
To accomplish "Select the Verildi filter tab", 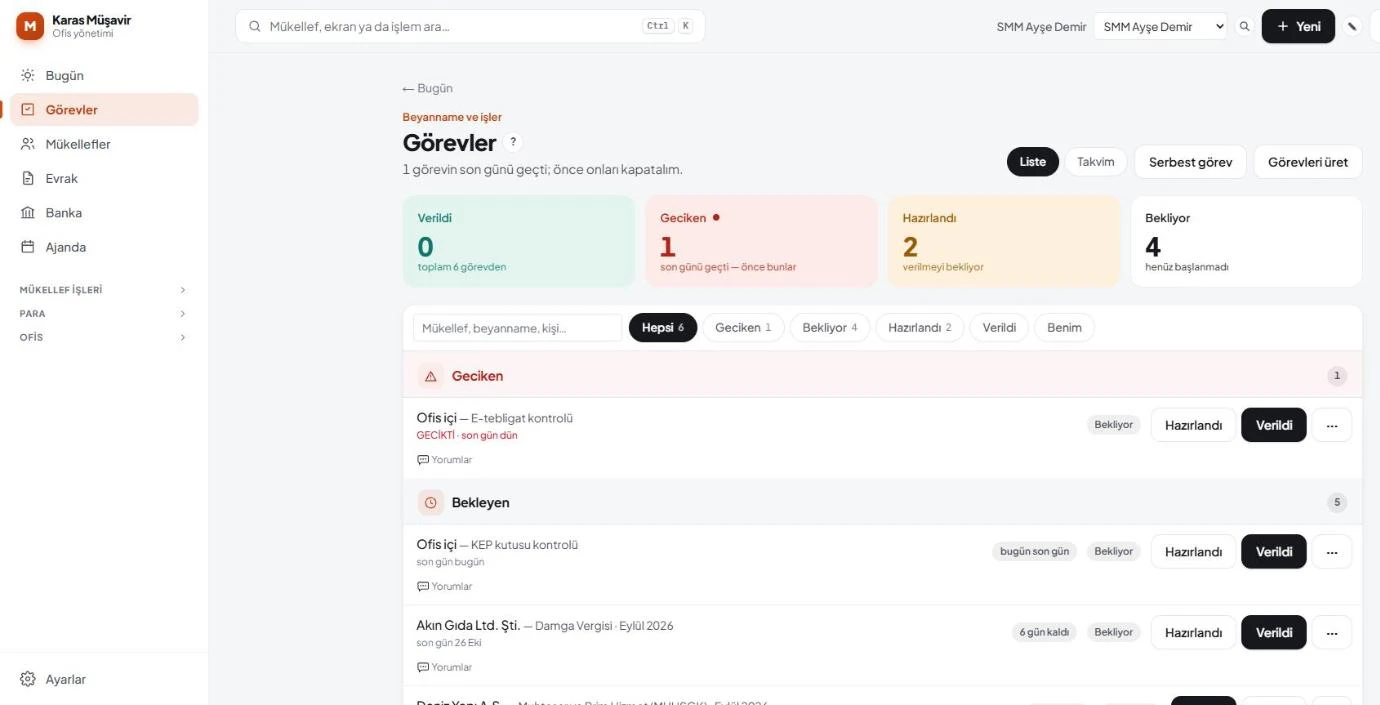I will coord(999,328).
